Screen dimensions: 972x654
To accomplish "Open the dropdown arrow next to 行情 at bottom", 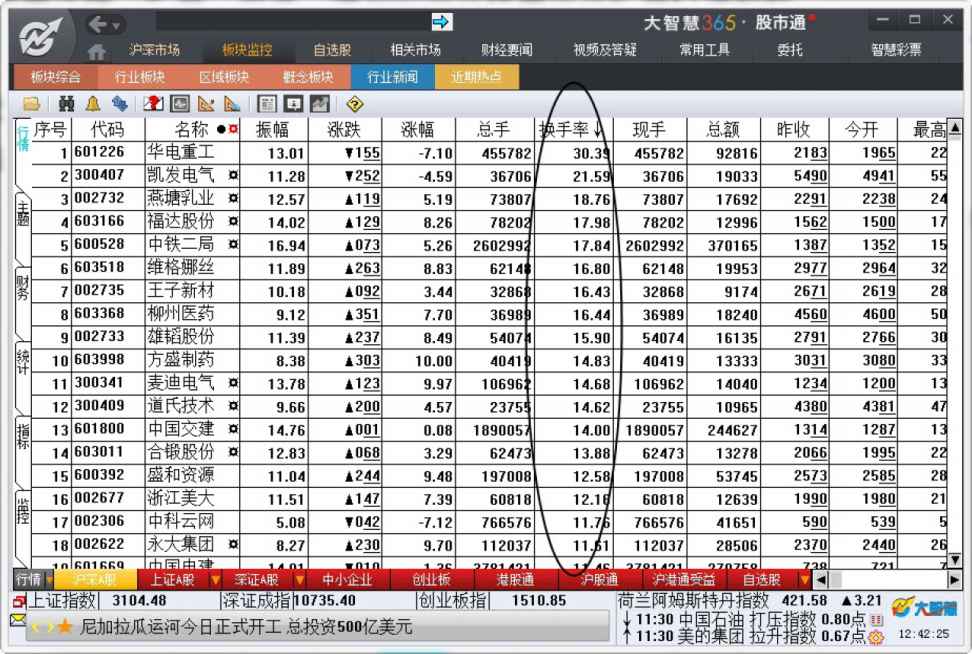I will click(x=49, y=580).
